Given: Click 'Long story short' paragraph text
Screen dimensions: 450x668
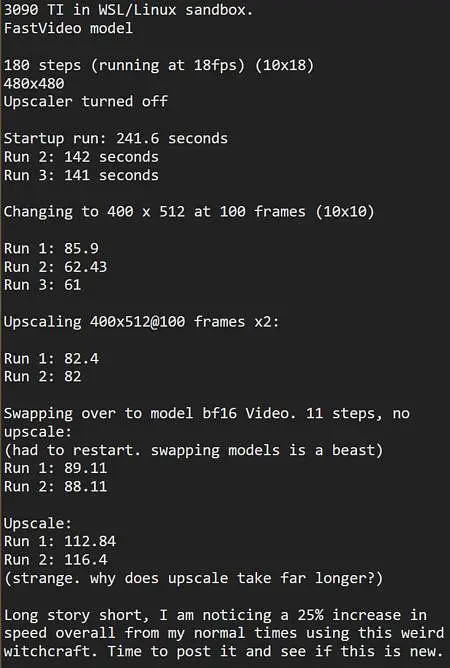Looking at the screenshot, I should pyautogui.click(x=224, y=633).
